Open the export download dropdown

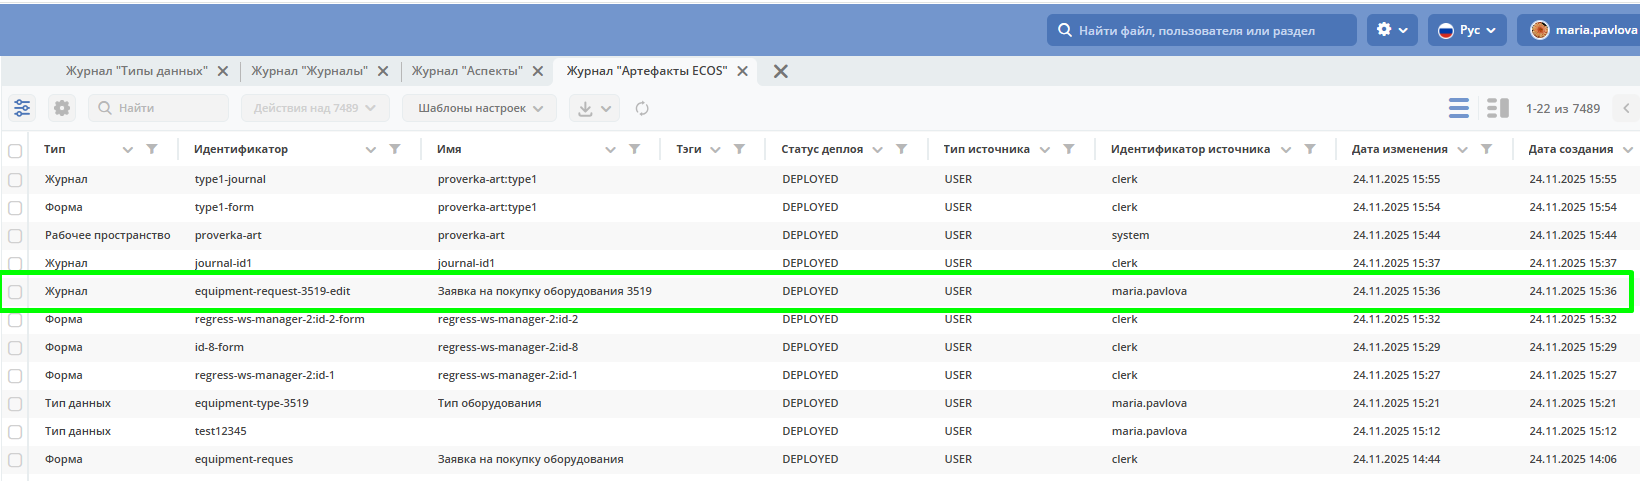[594, 108]
